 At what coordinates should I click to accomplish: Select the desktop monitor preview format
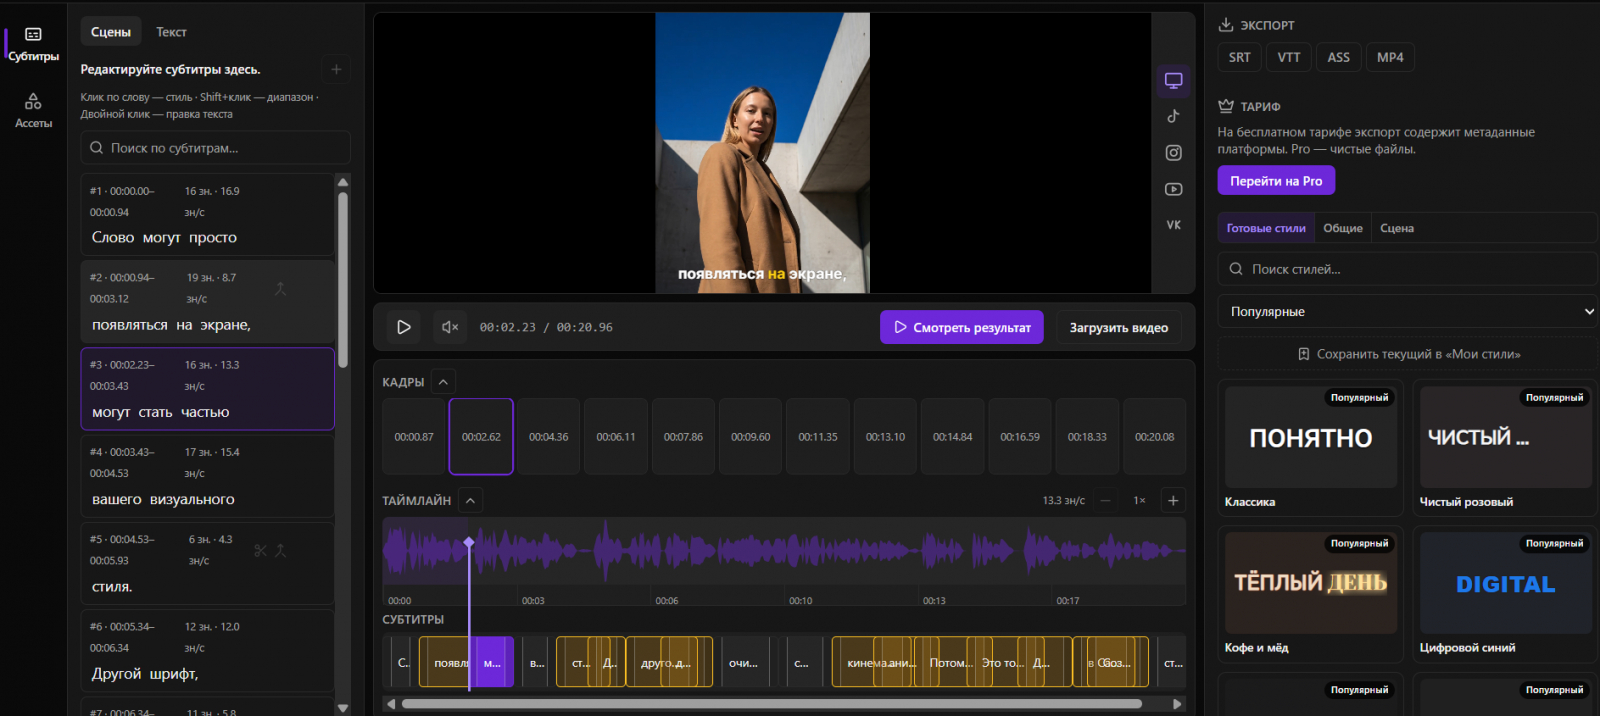coord(1174,80)
